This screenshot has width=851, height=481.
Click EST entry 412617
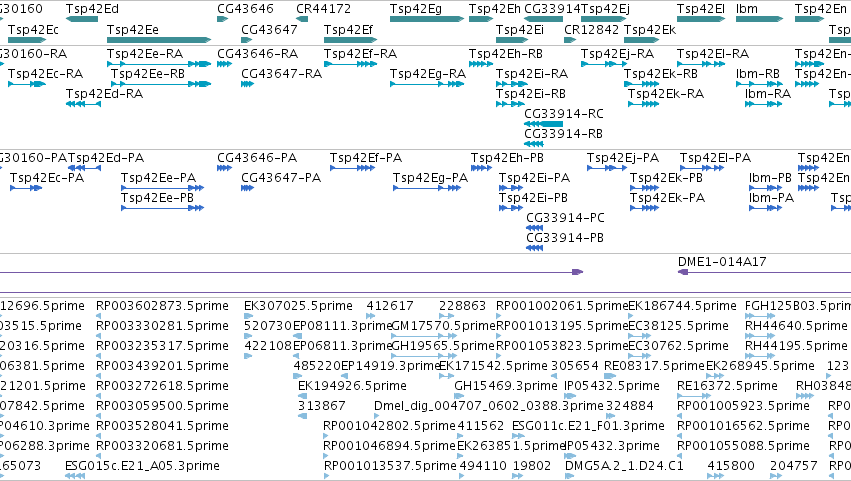pyautogui.click(x=390, y=306)
